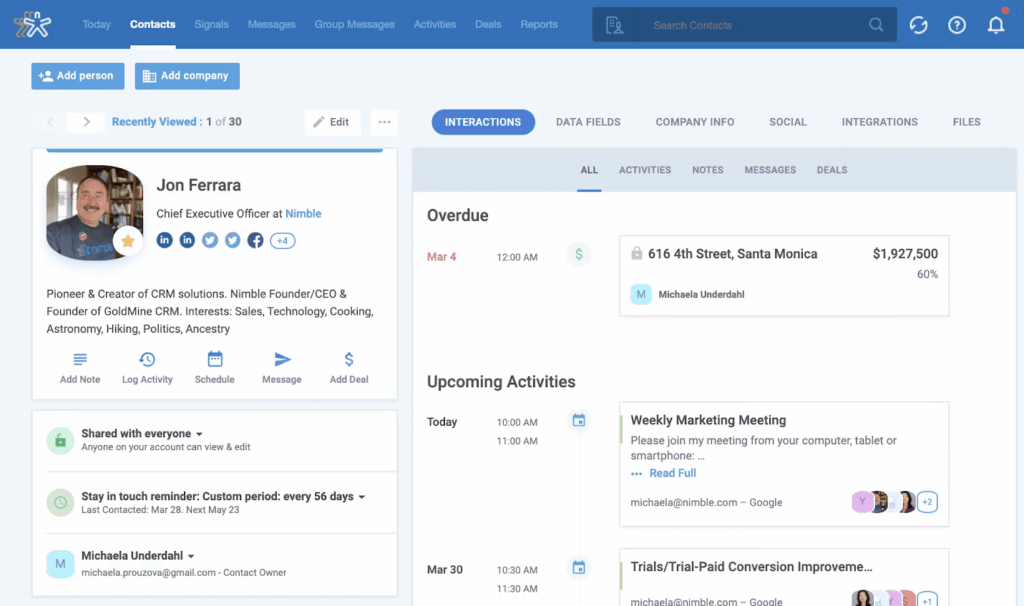Expand the Stay in touch reminder dropdown
This screenshot has height=606, width=1024.
click(x=362, y=497)
